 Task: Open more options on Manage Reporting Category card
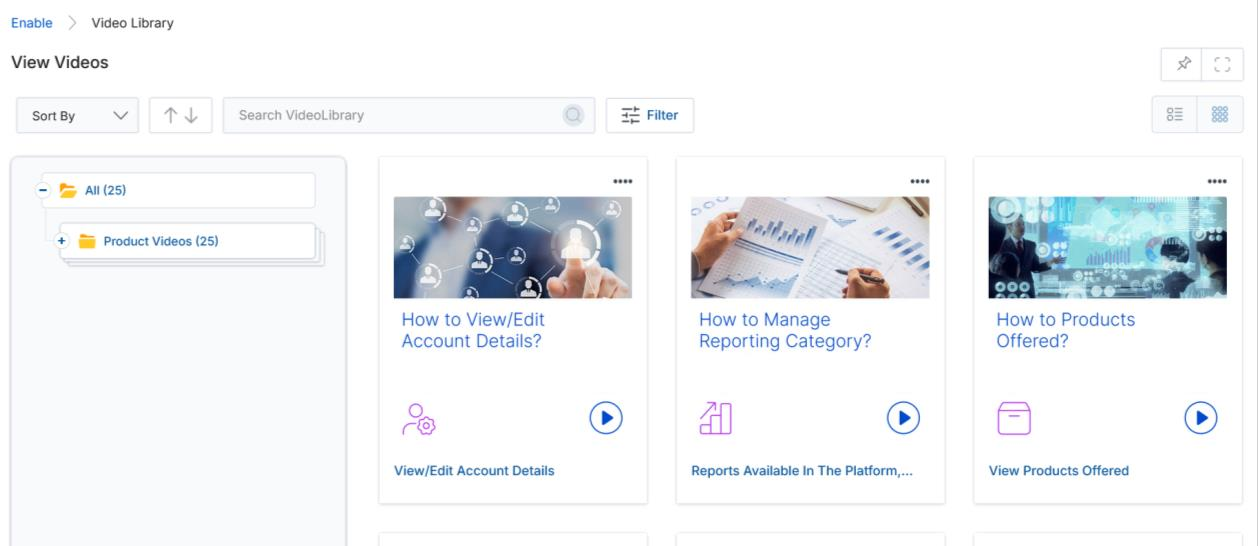(x=919, y=181)
